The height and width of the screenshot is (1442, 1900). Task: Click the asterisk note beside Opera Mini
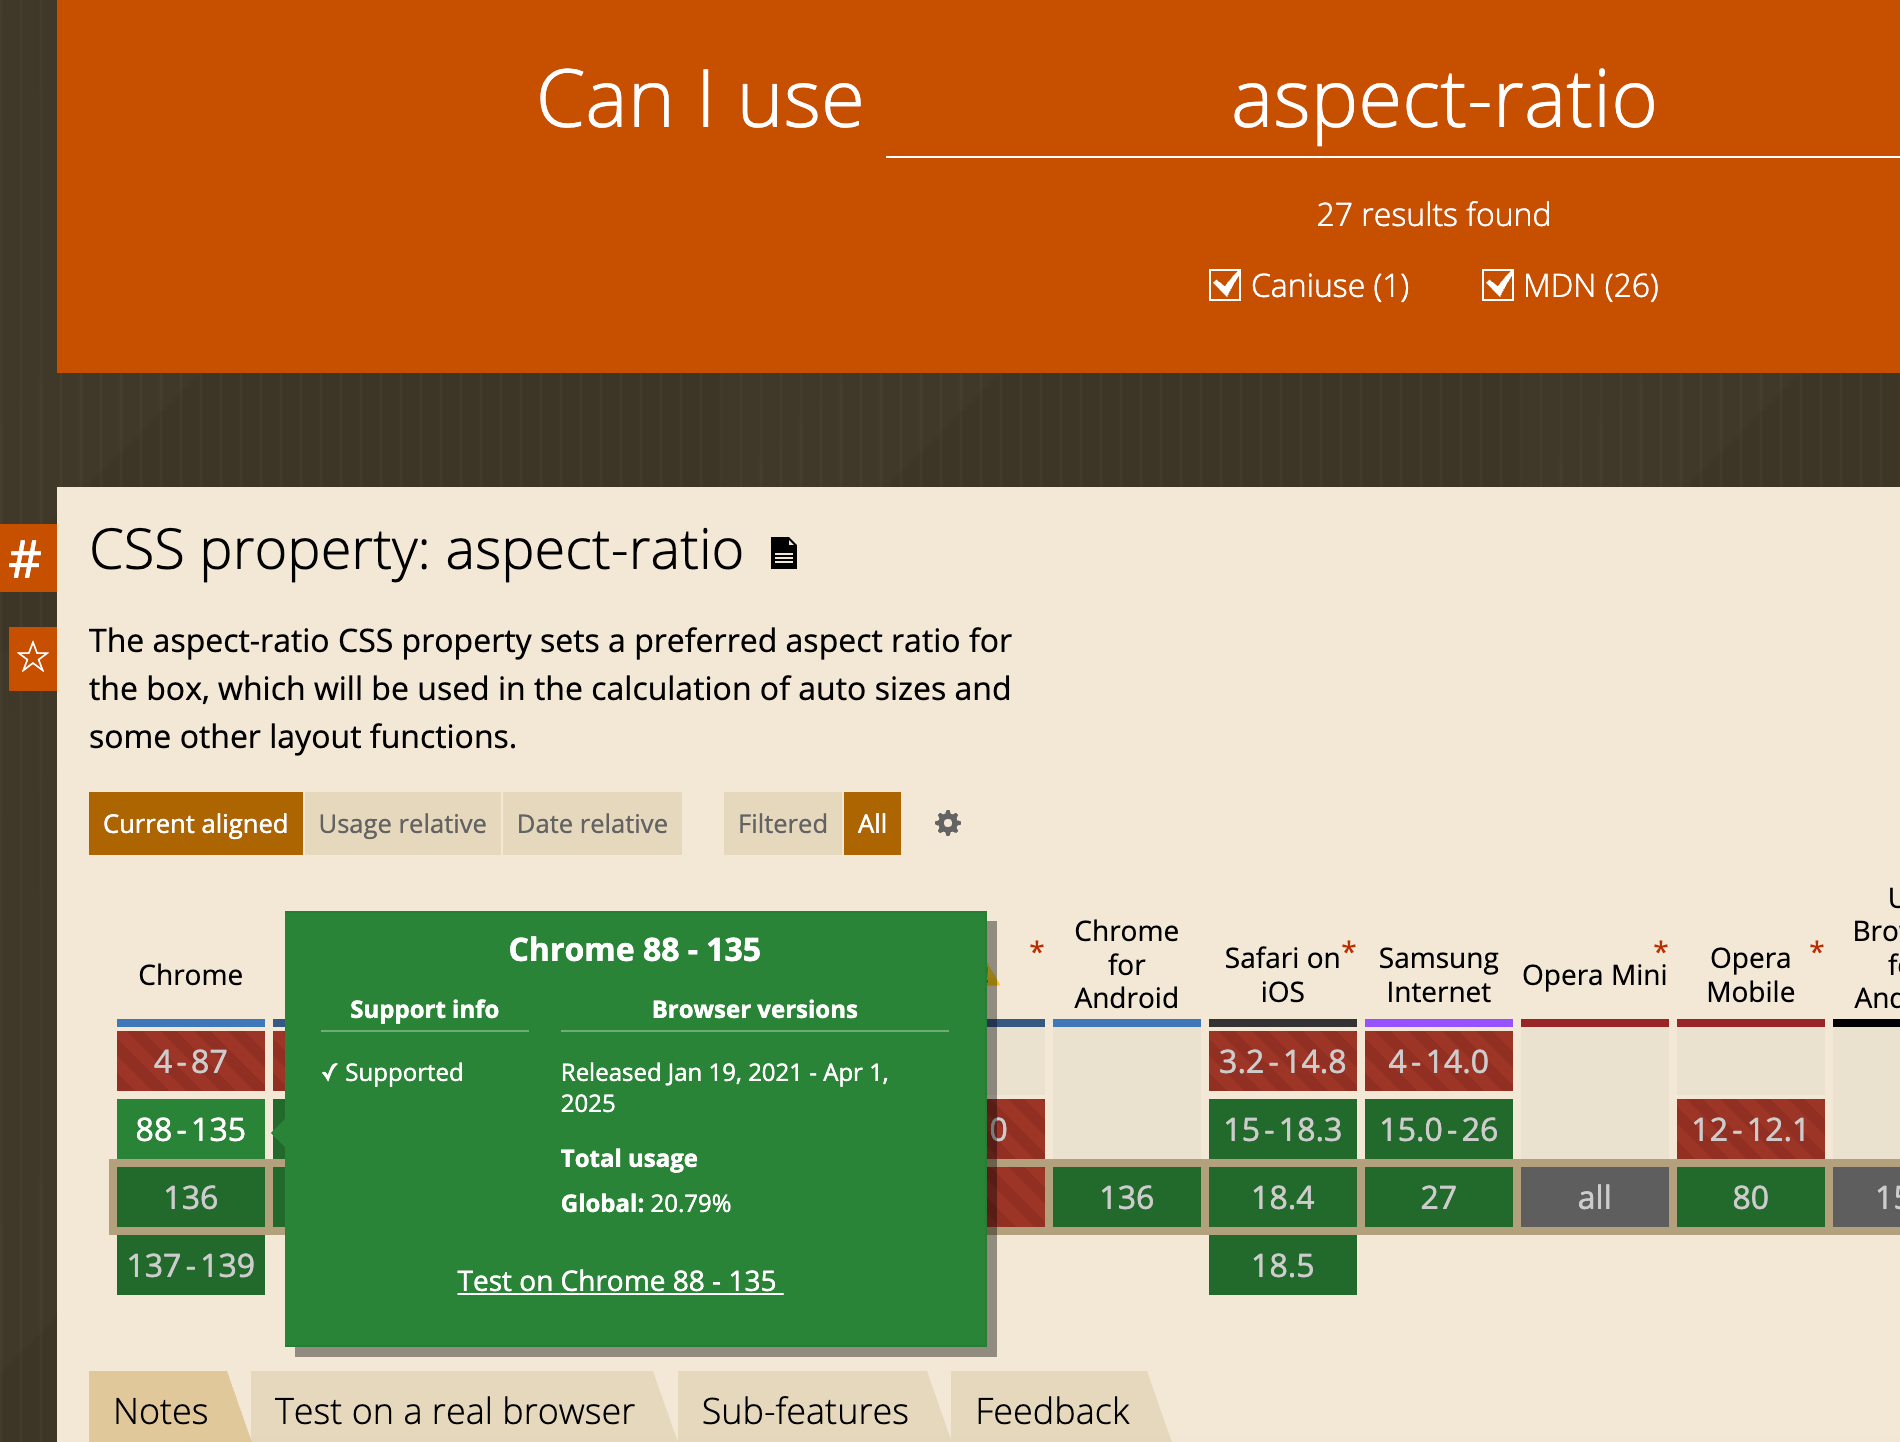1660,949
